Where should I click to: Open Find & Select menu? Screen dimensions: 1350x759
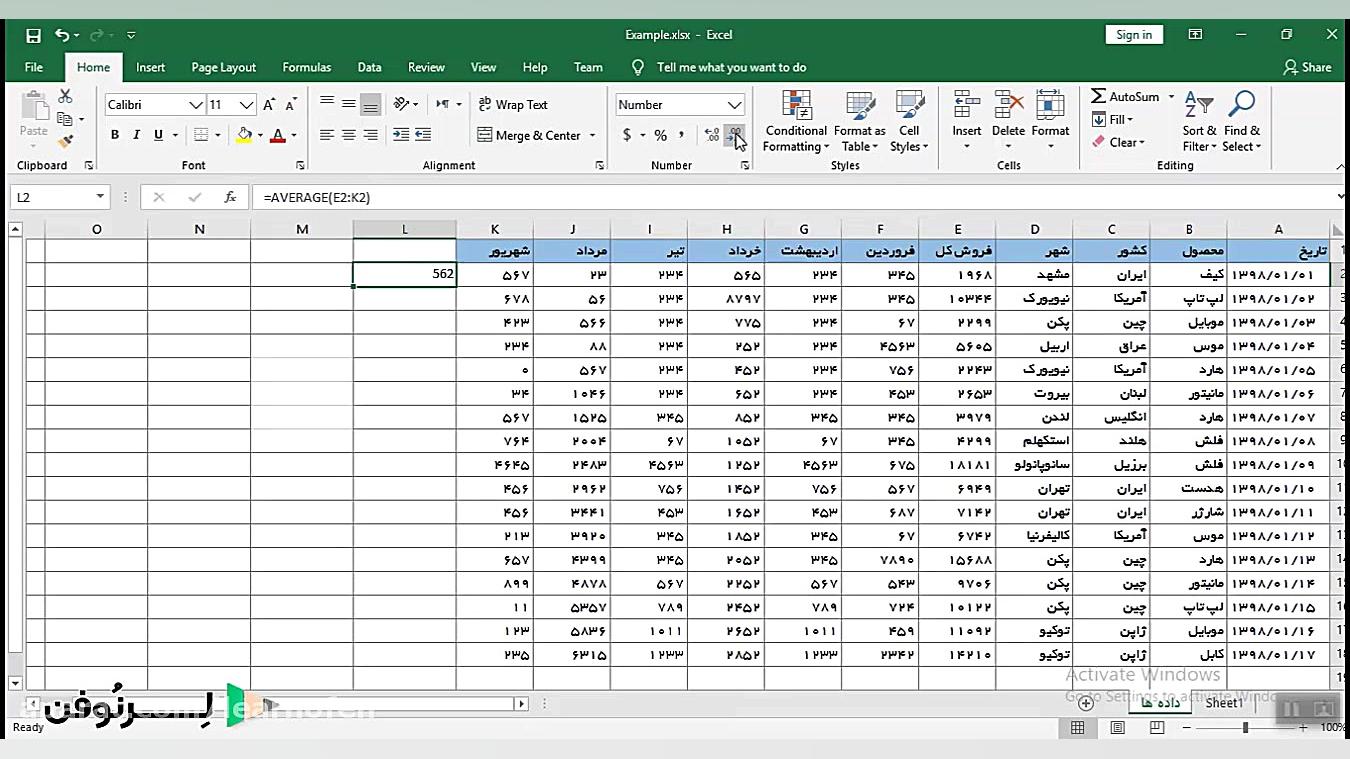pos(1242,121)
